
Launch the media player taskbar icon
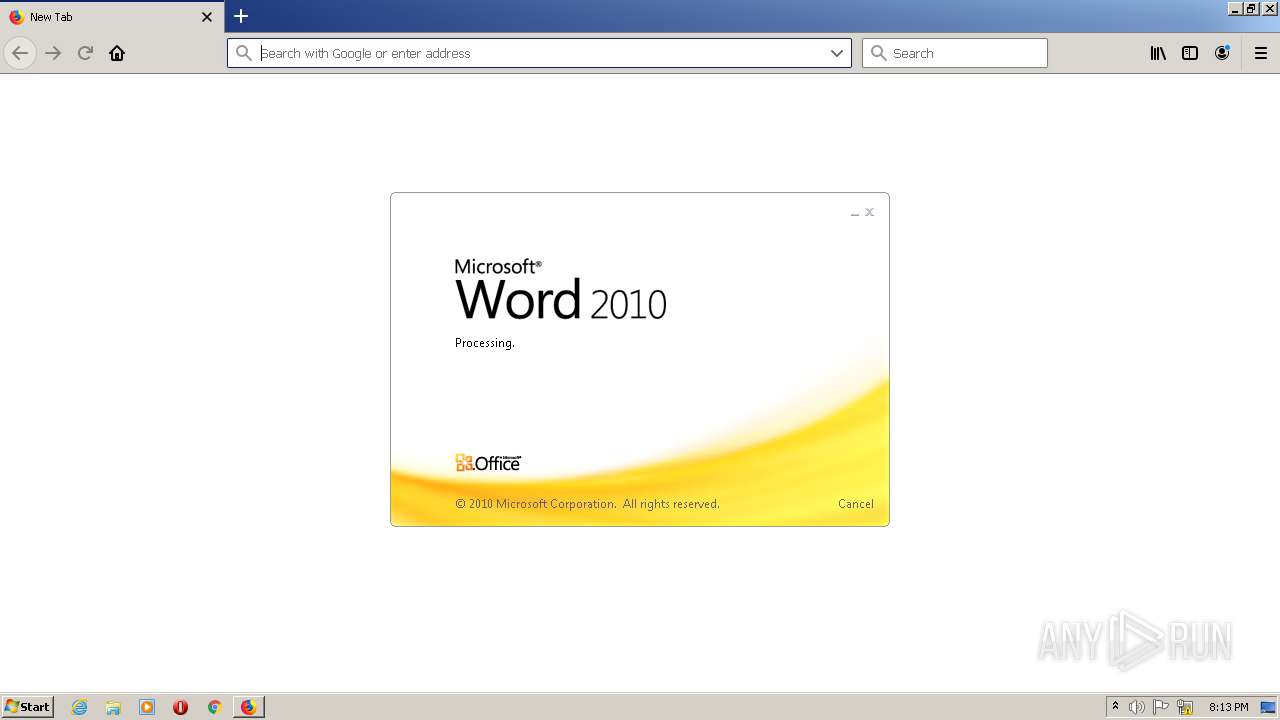pyautogui.click(x=147, y=707)
